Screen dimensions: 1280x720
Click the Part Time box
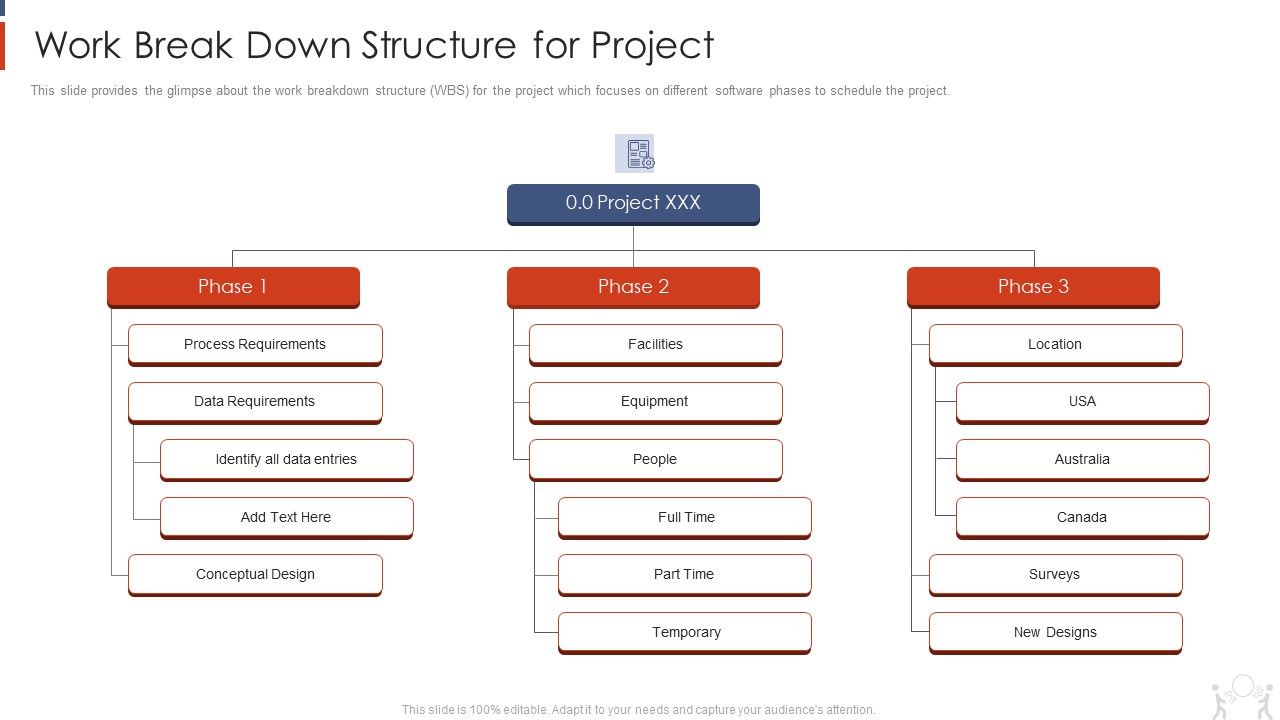coord(684,575)
